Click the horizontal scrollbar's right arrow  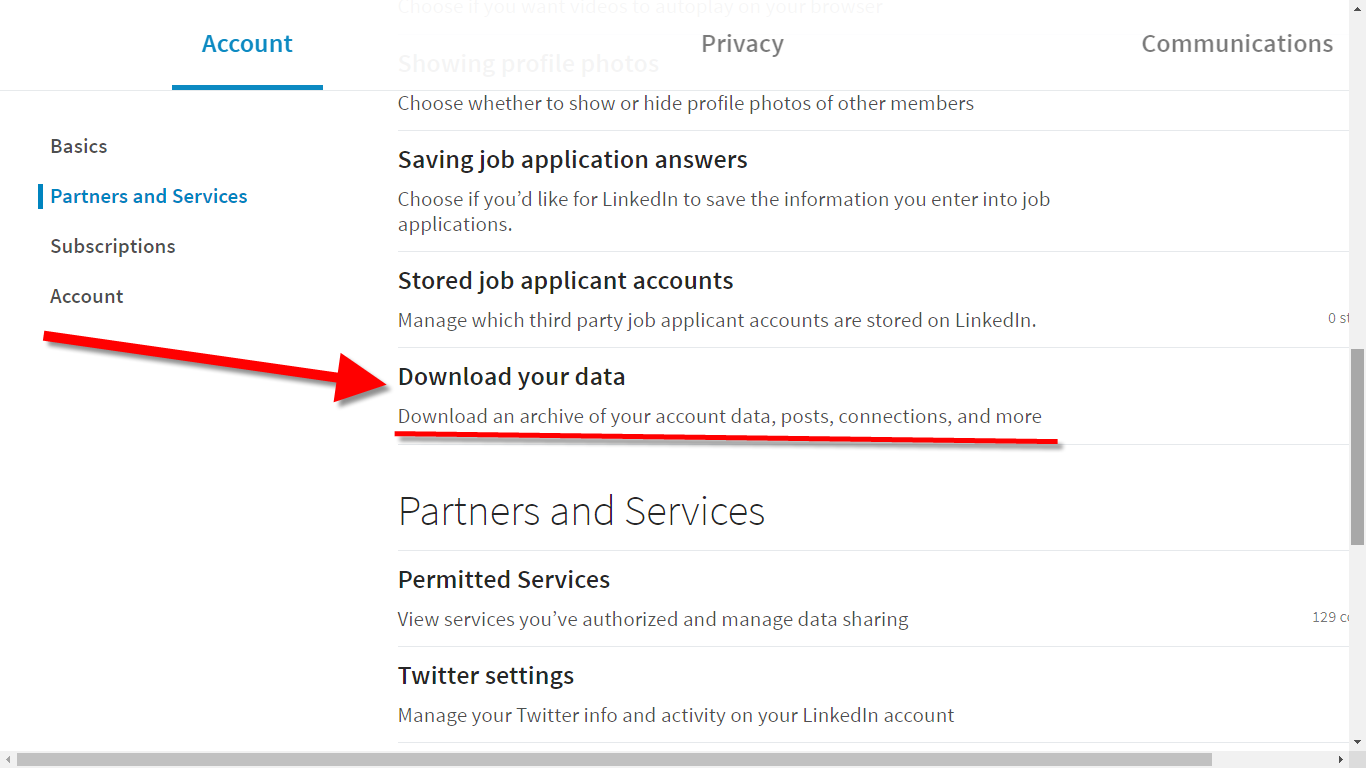1341,760
